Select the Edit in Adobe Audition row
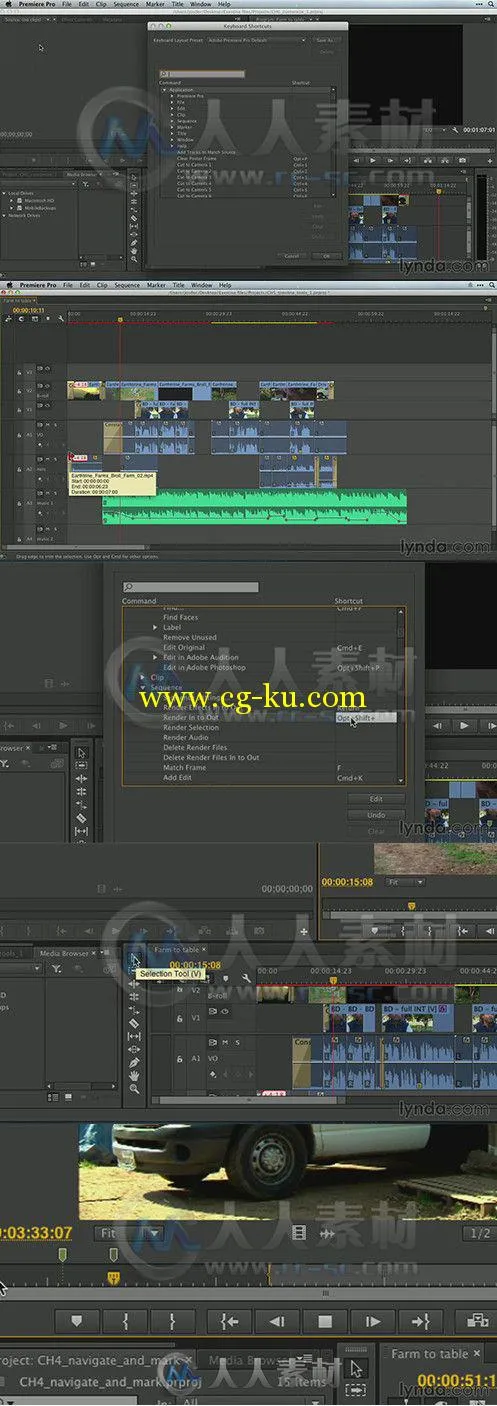This screenshot has height=1406, width=497. [x=260, y=658]
